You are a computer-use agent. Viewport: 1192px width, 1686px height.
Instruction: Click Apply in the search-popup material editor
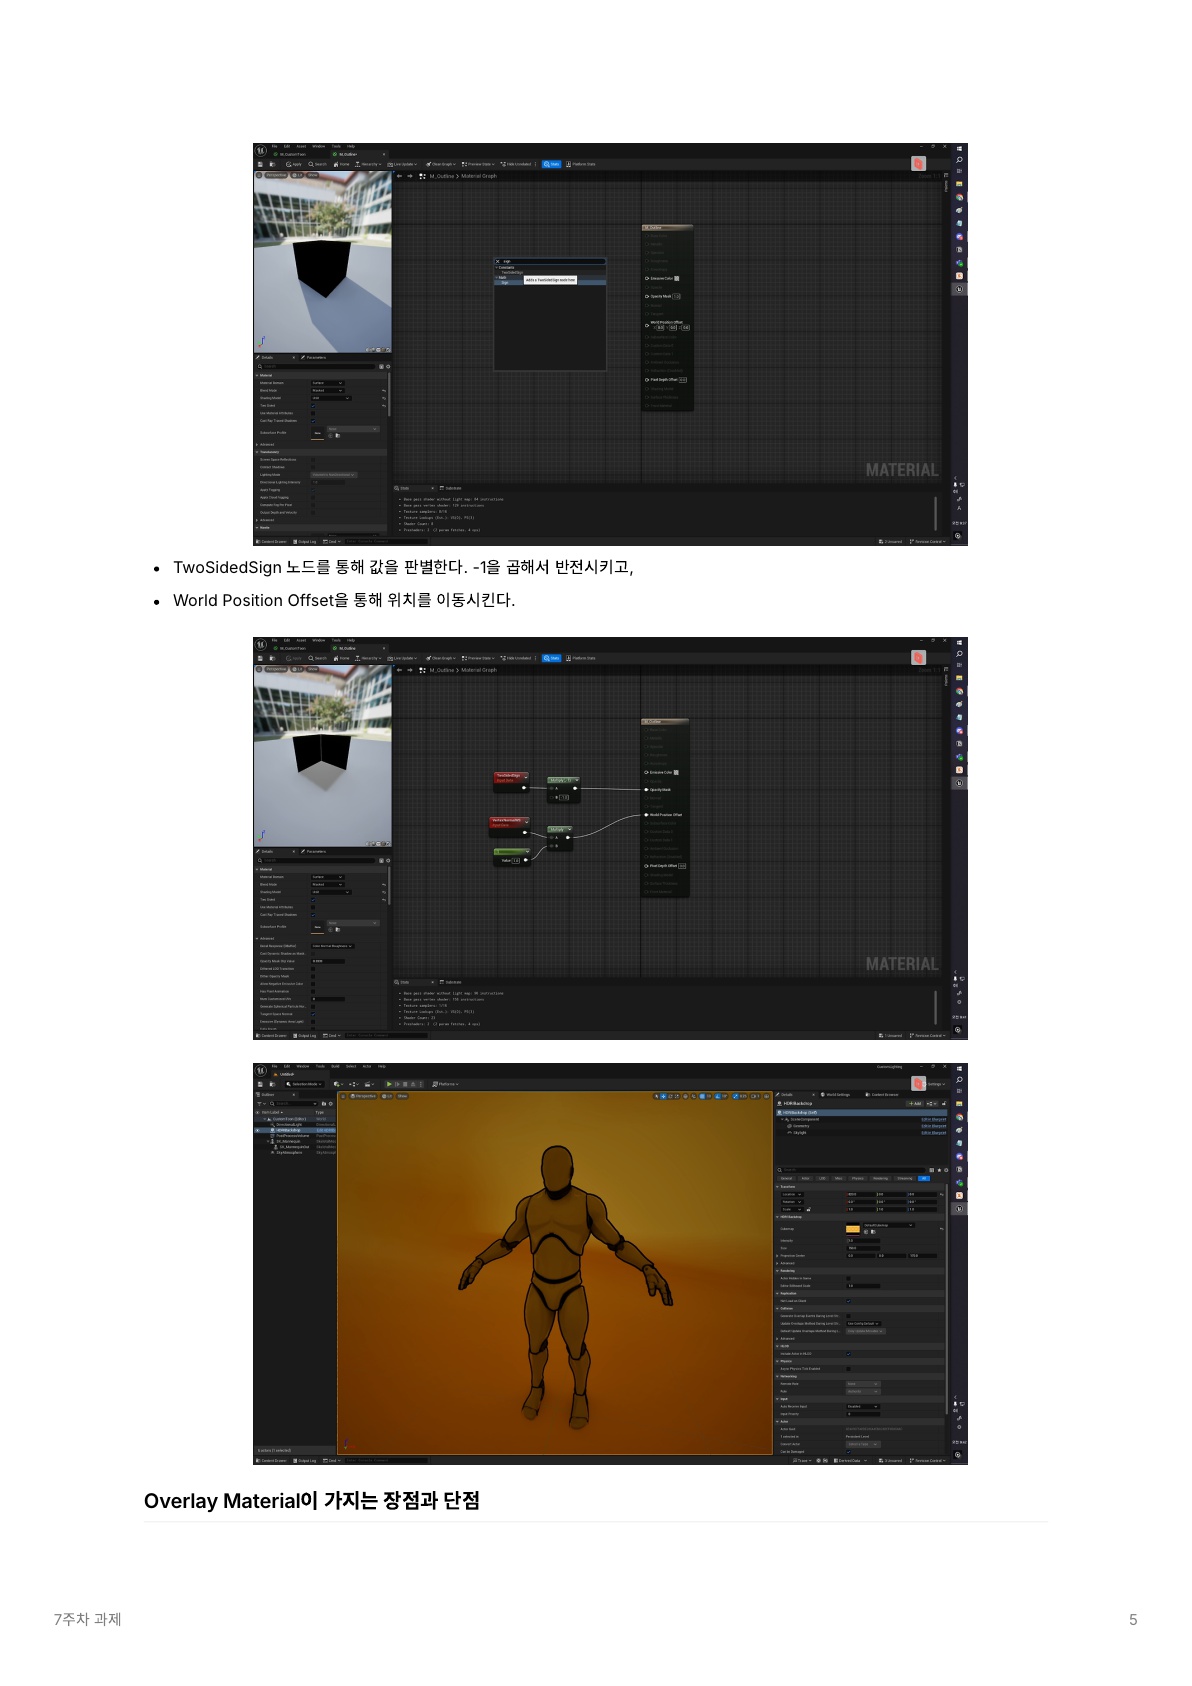click(295, 164)
